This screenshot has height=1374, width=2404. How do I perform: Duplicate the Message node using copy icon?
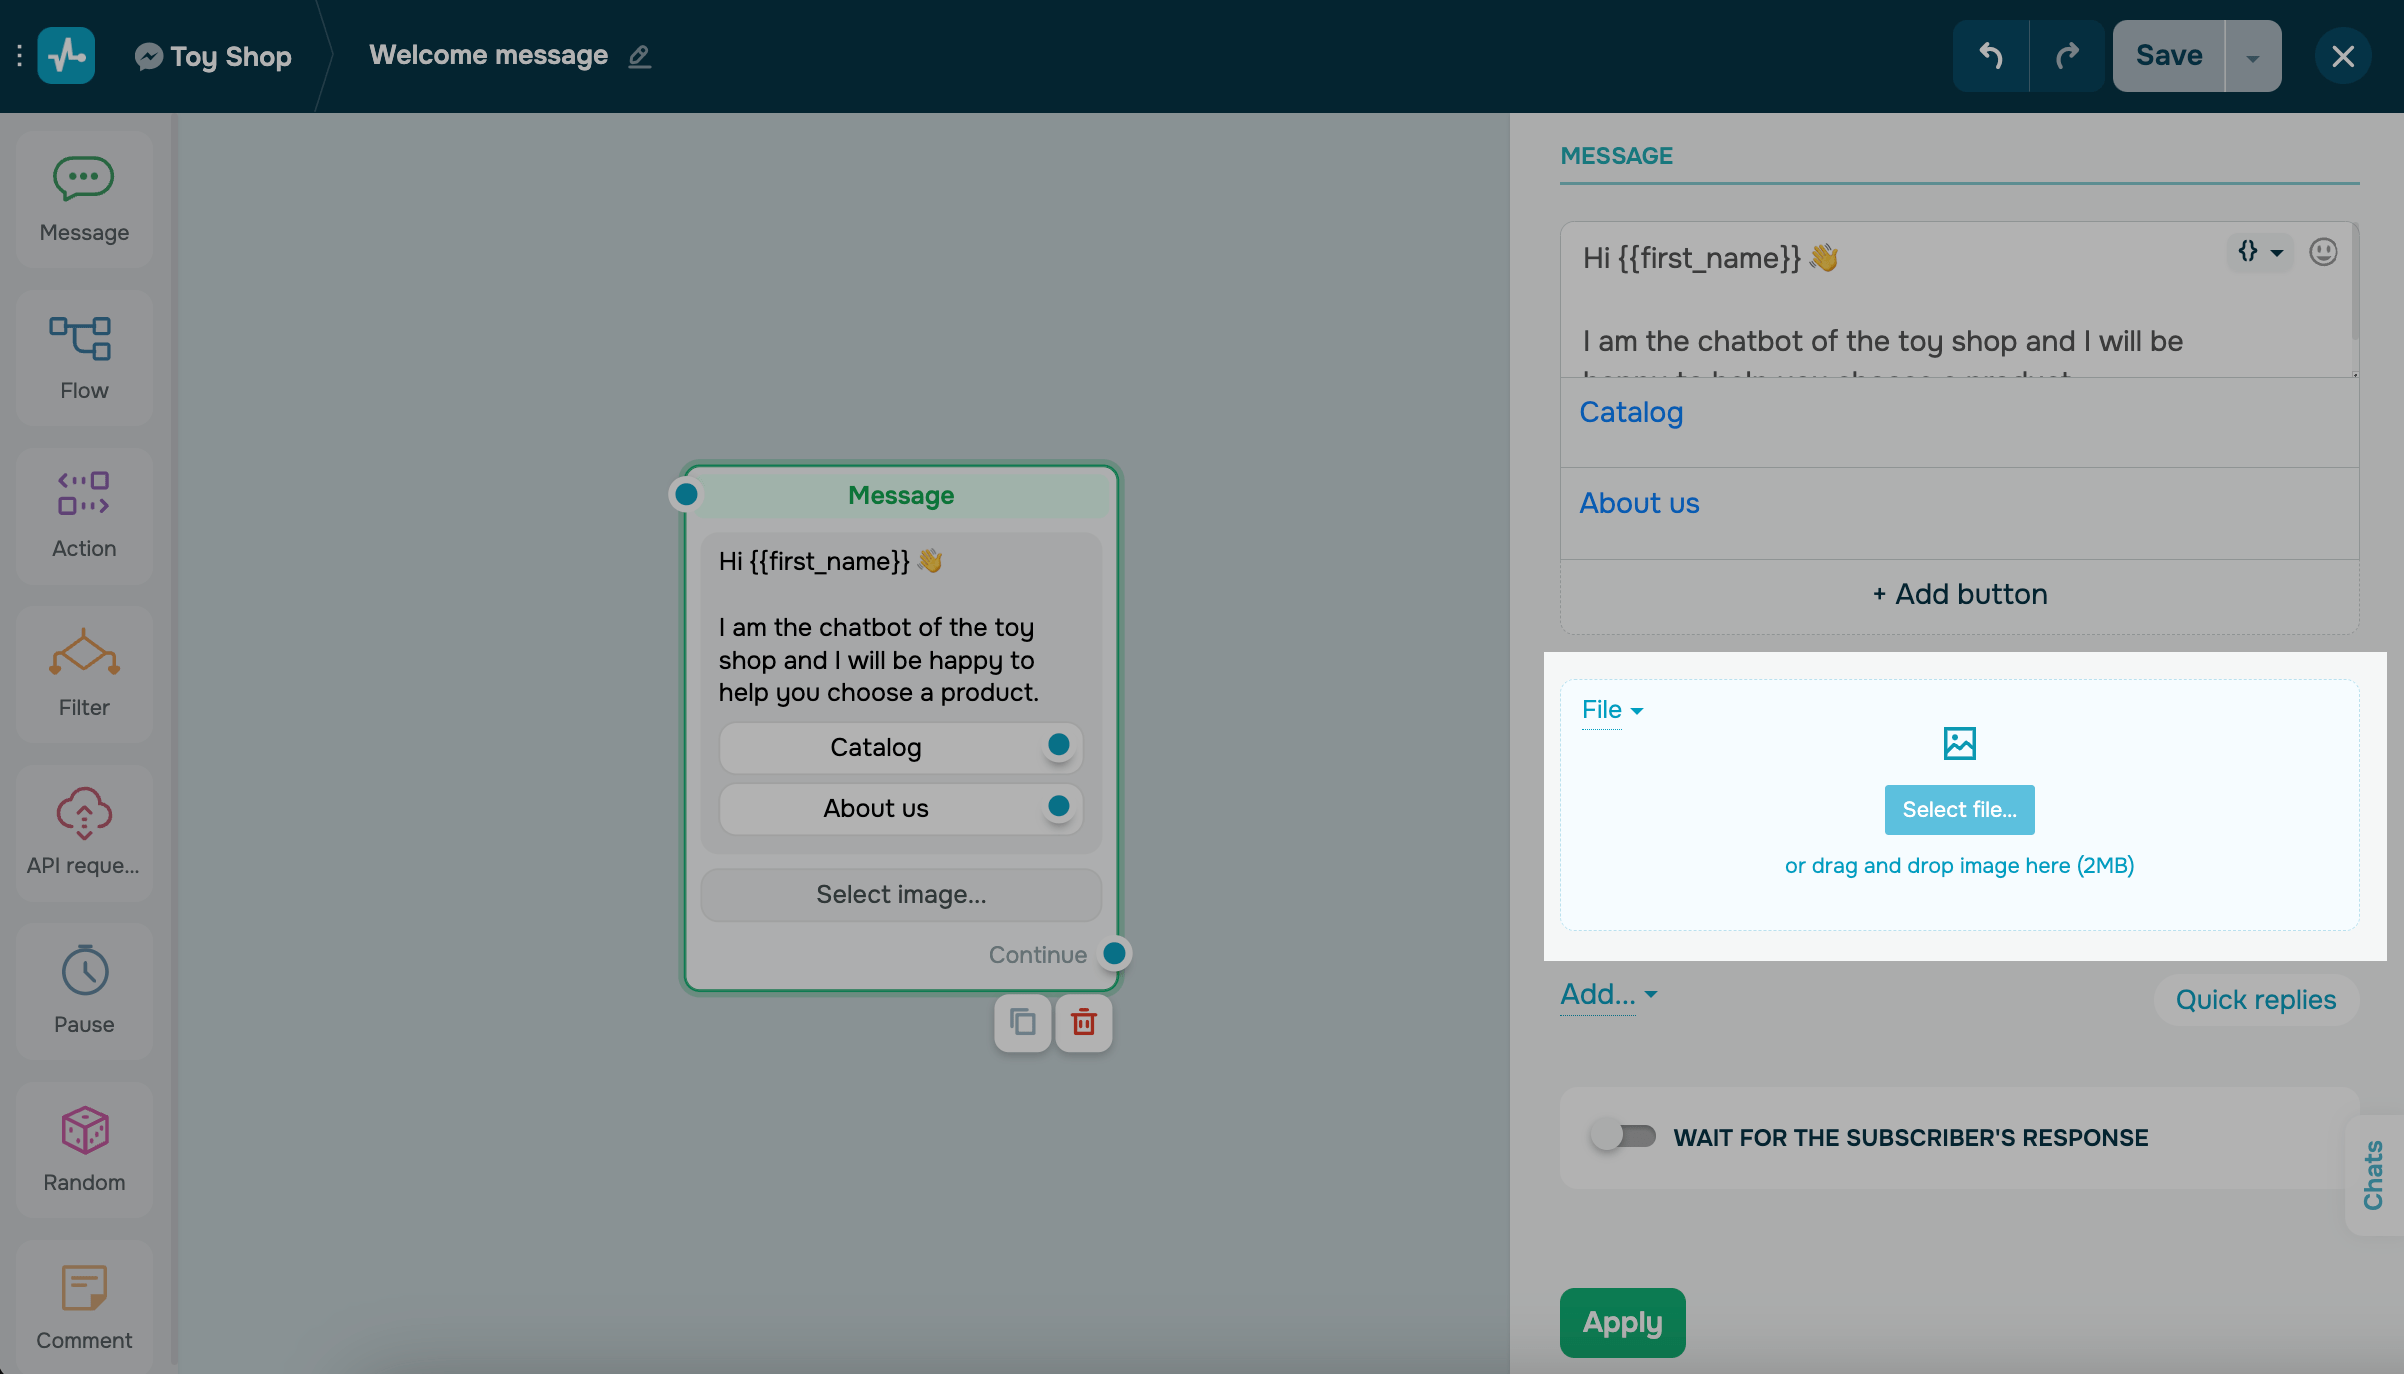(x=1022, y=1023)
